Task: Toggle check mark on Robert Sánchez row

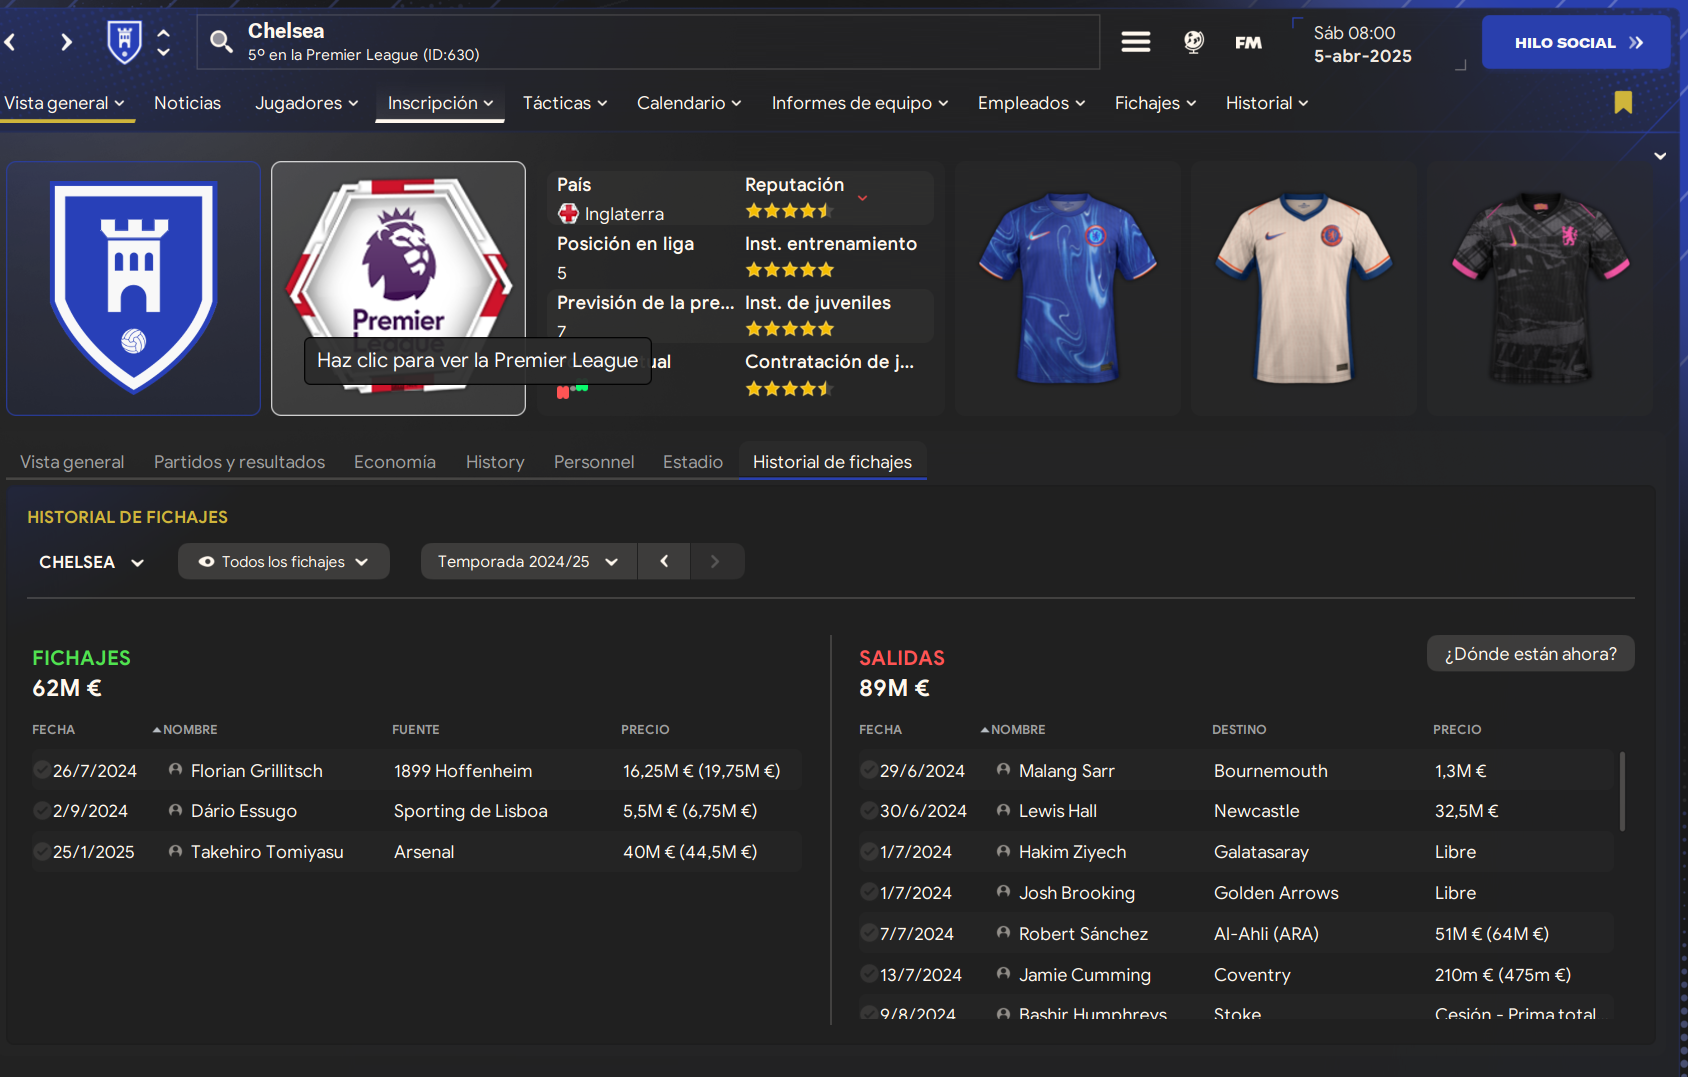Action: 869,933
